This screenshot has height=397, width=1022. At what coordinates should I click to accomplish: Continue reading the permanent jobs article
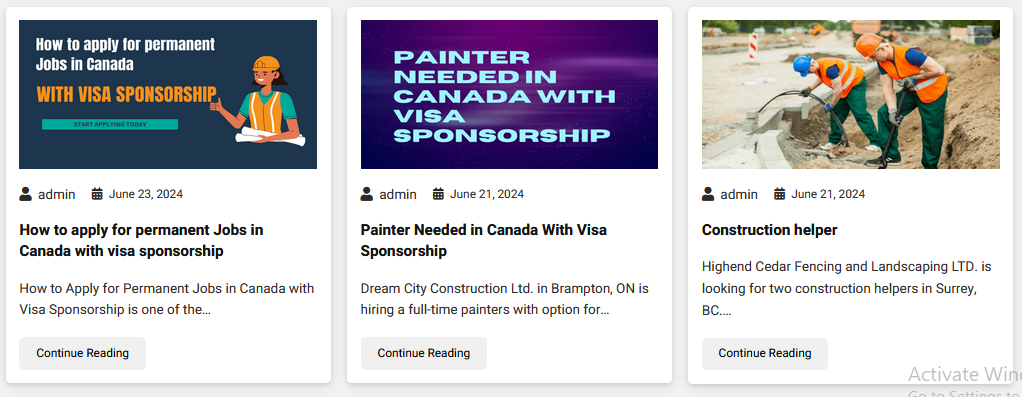pos(83,353)
